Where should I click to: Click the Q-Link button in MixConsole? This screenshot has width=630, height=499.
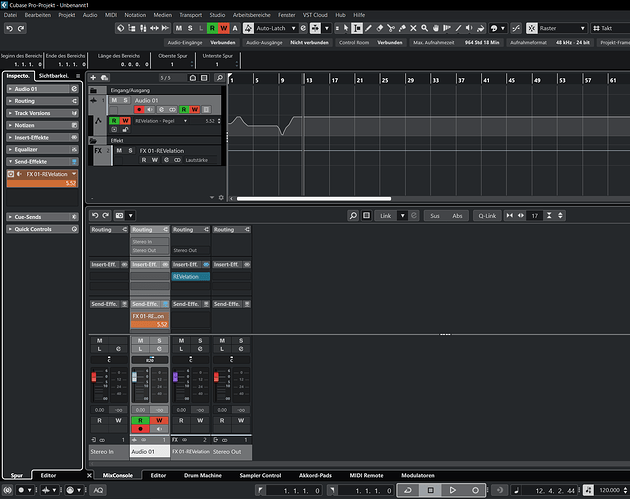[487, 215]
